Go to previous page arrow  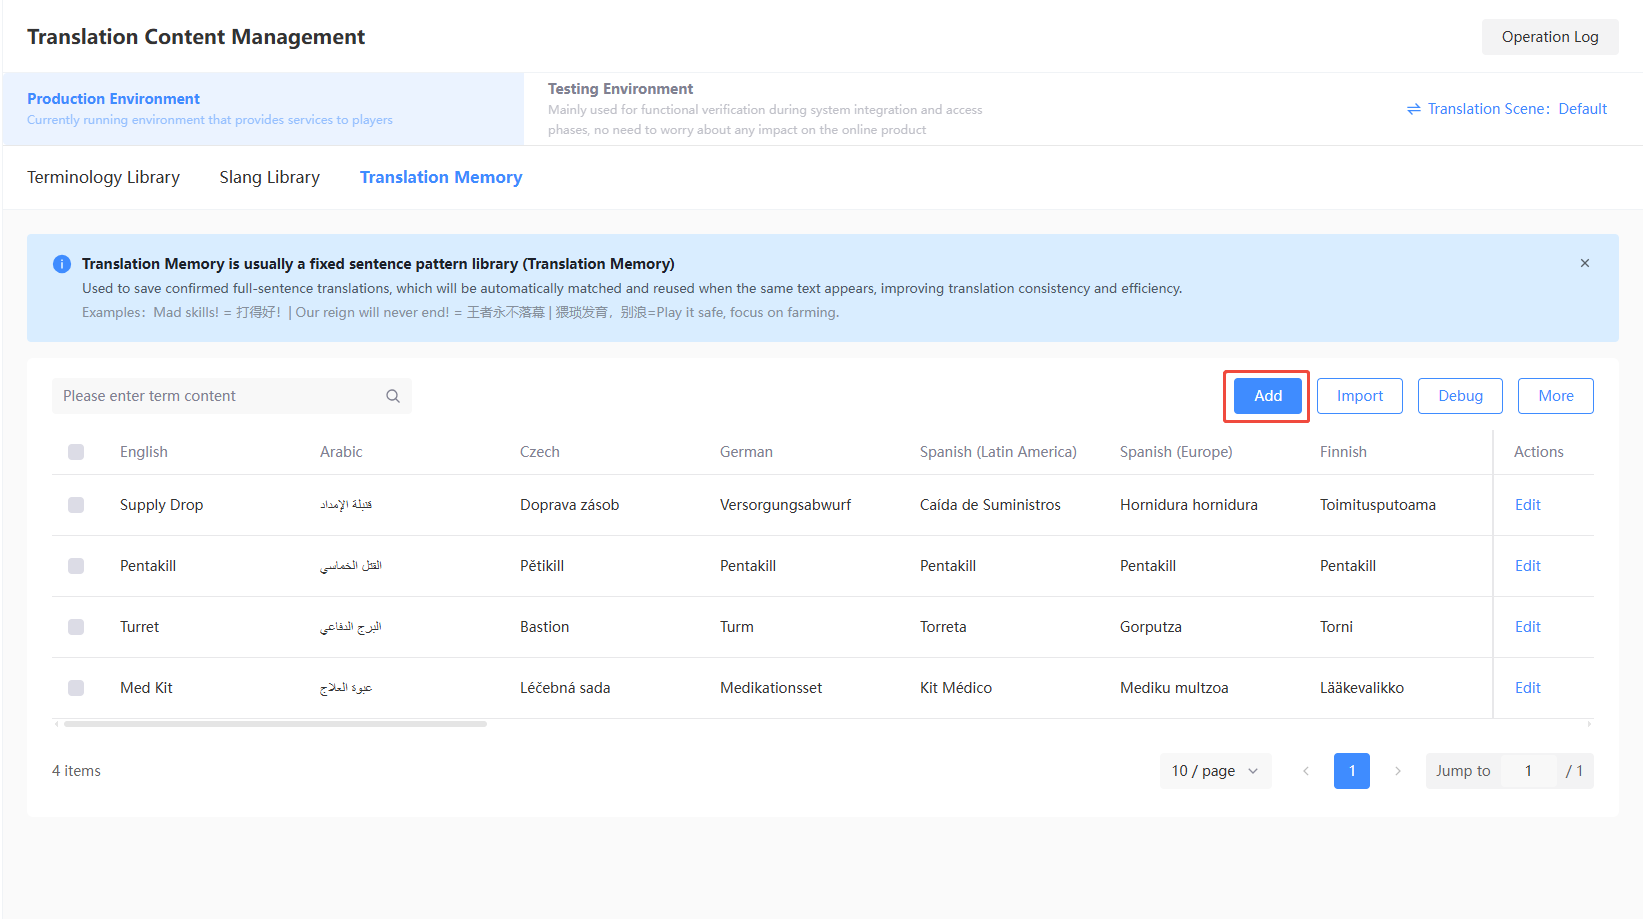(1306, 771)
